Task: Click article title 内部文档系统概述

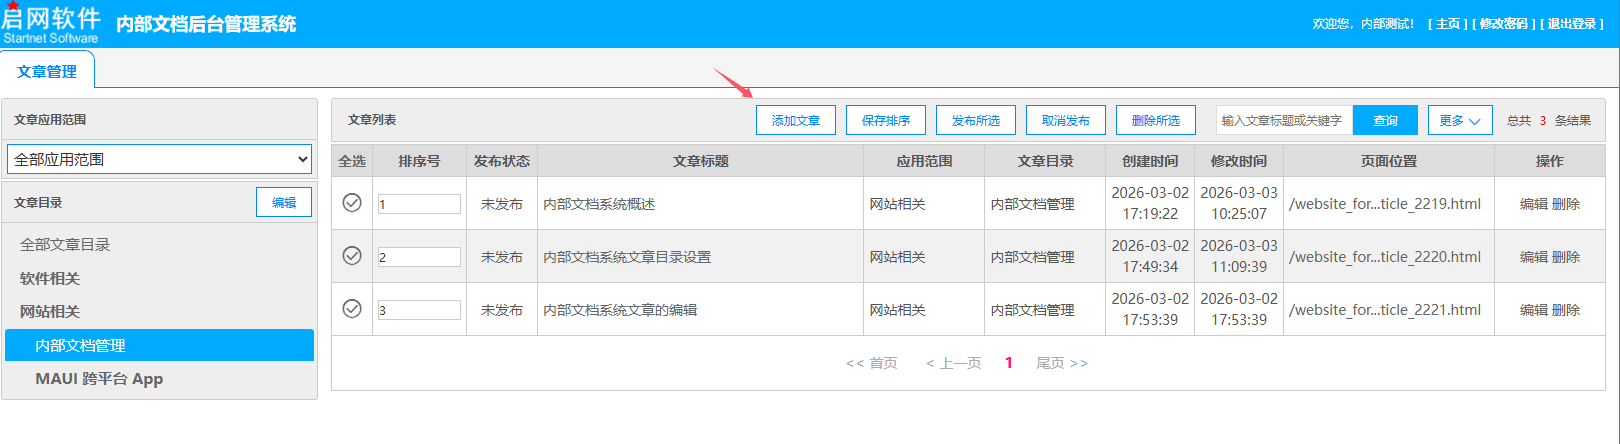Action: tap(599, 204)
